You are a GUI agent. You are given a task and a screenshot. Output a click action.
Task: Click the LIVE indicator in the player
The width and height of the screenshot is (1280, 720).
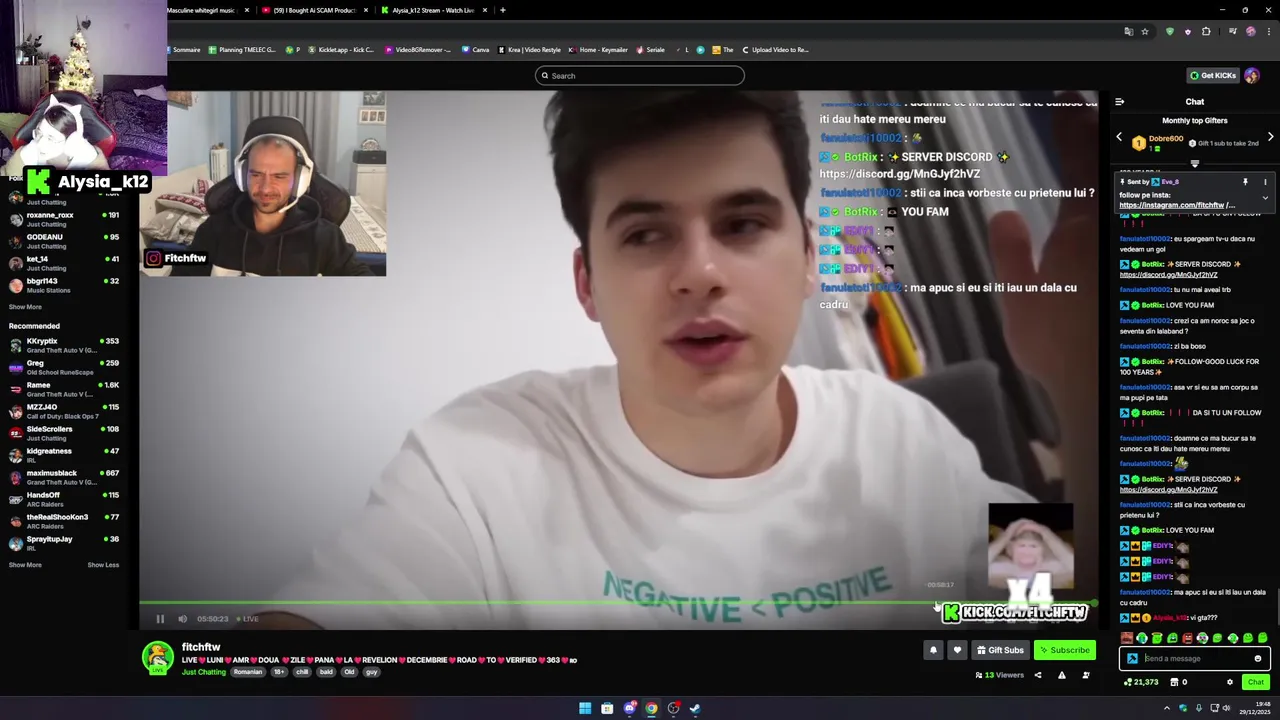[248, 619]
